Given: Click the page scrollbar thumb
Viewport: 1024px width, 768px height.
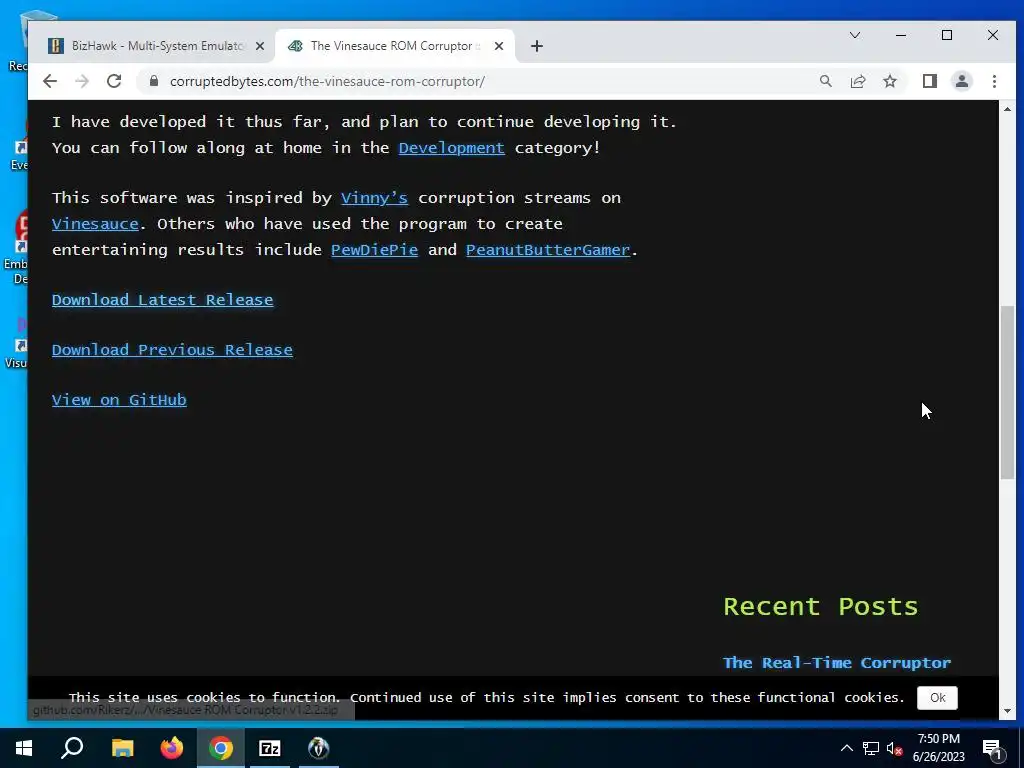Looking at the screenshot, I should click(1007, 392).
